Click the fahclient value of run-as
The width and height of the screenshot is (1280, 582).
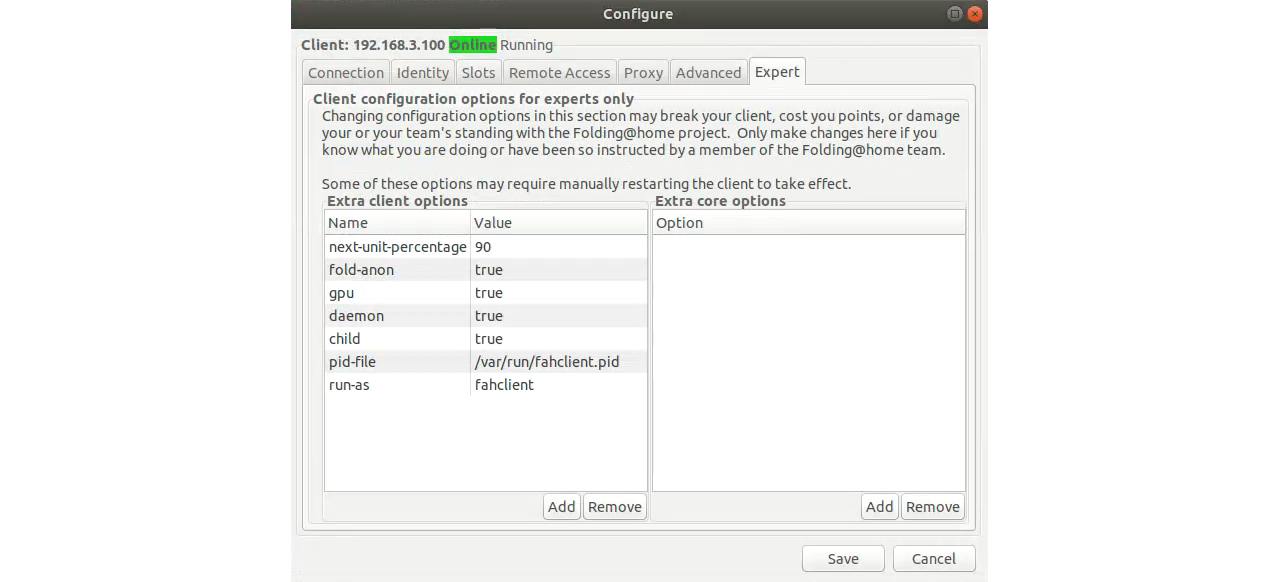(x=504, y=385)
